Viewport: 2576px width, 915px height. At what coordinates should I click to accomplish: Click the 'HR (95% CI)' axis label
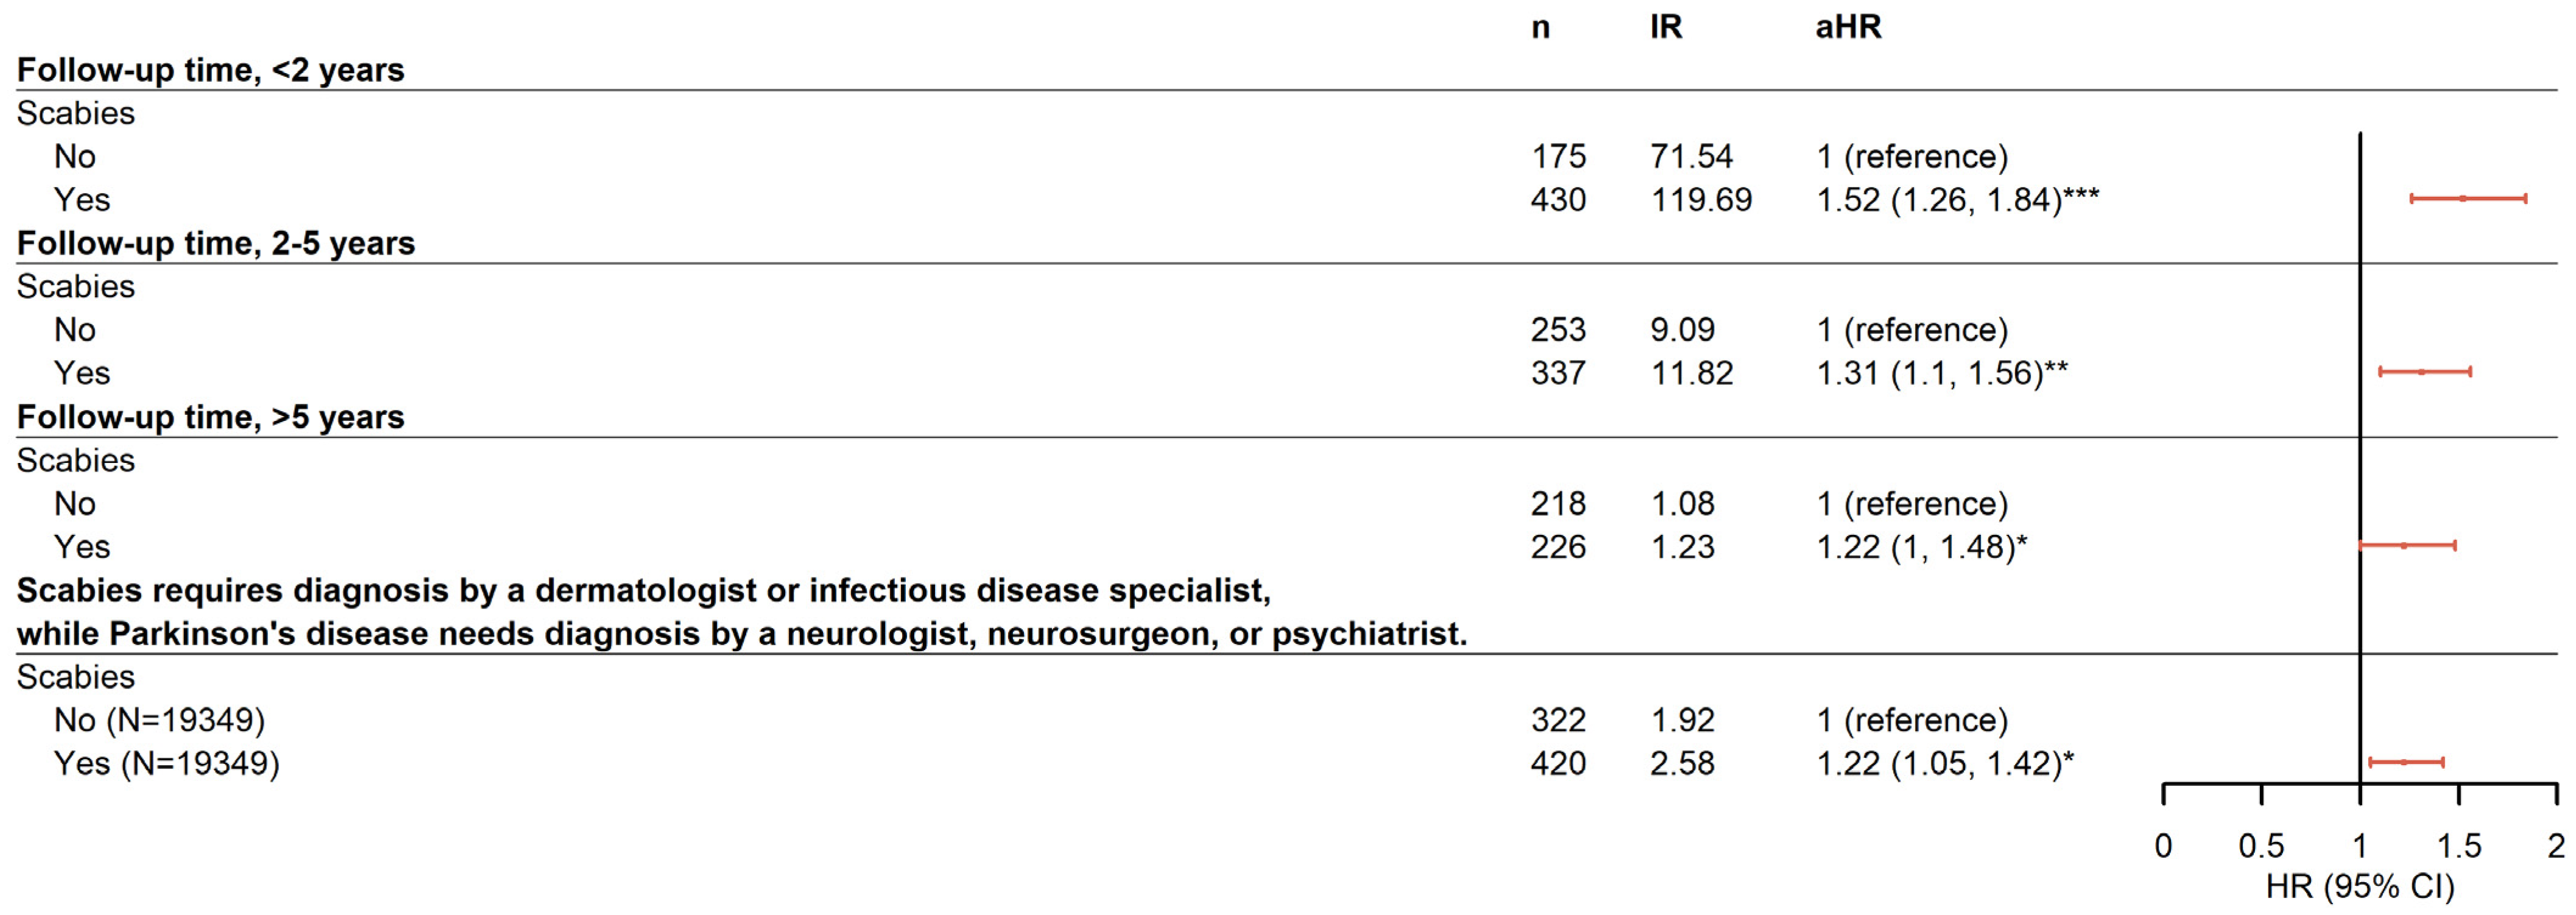pyautogui.click(x=2359, y=886)
